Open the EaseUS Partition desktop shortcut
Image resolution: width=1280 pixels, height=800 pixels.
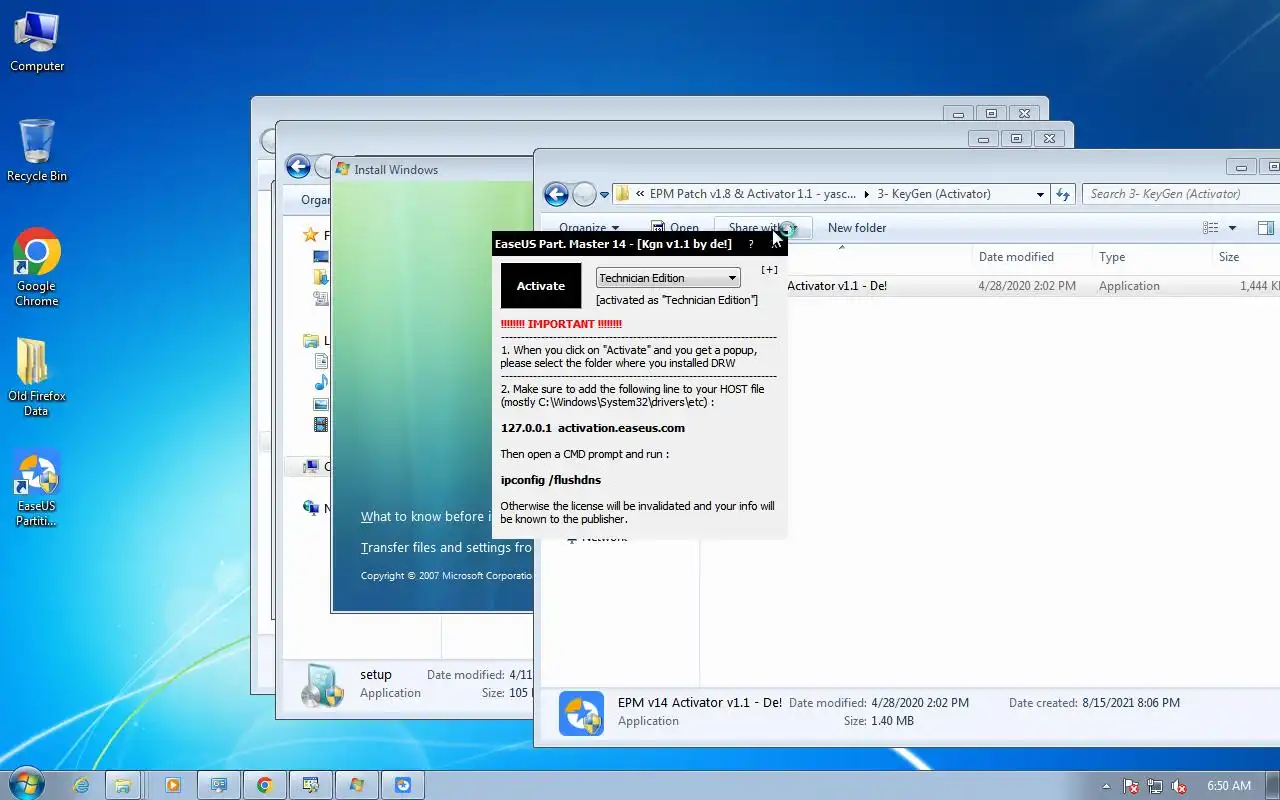click(x=37, y=488)
